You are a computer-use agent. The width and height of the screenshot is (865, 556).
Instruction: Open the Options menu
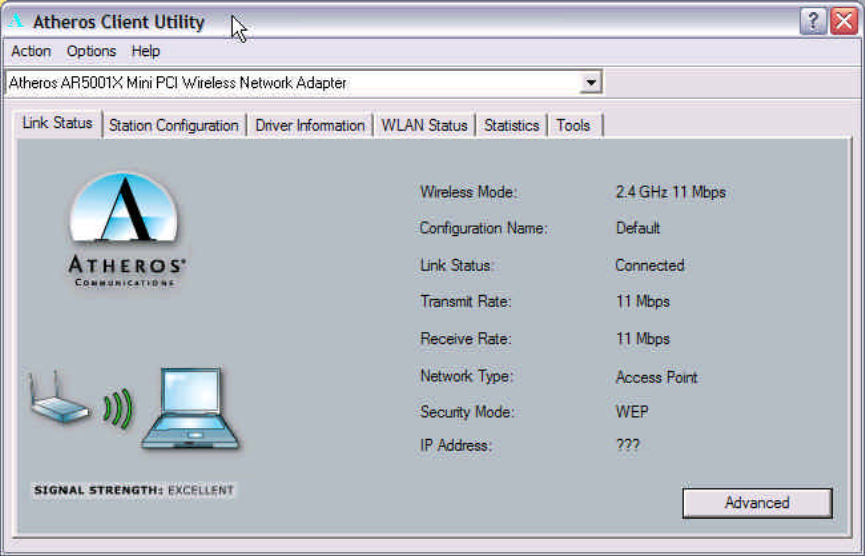point(91,51)
